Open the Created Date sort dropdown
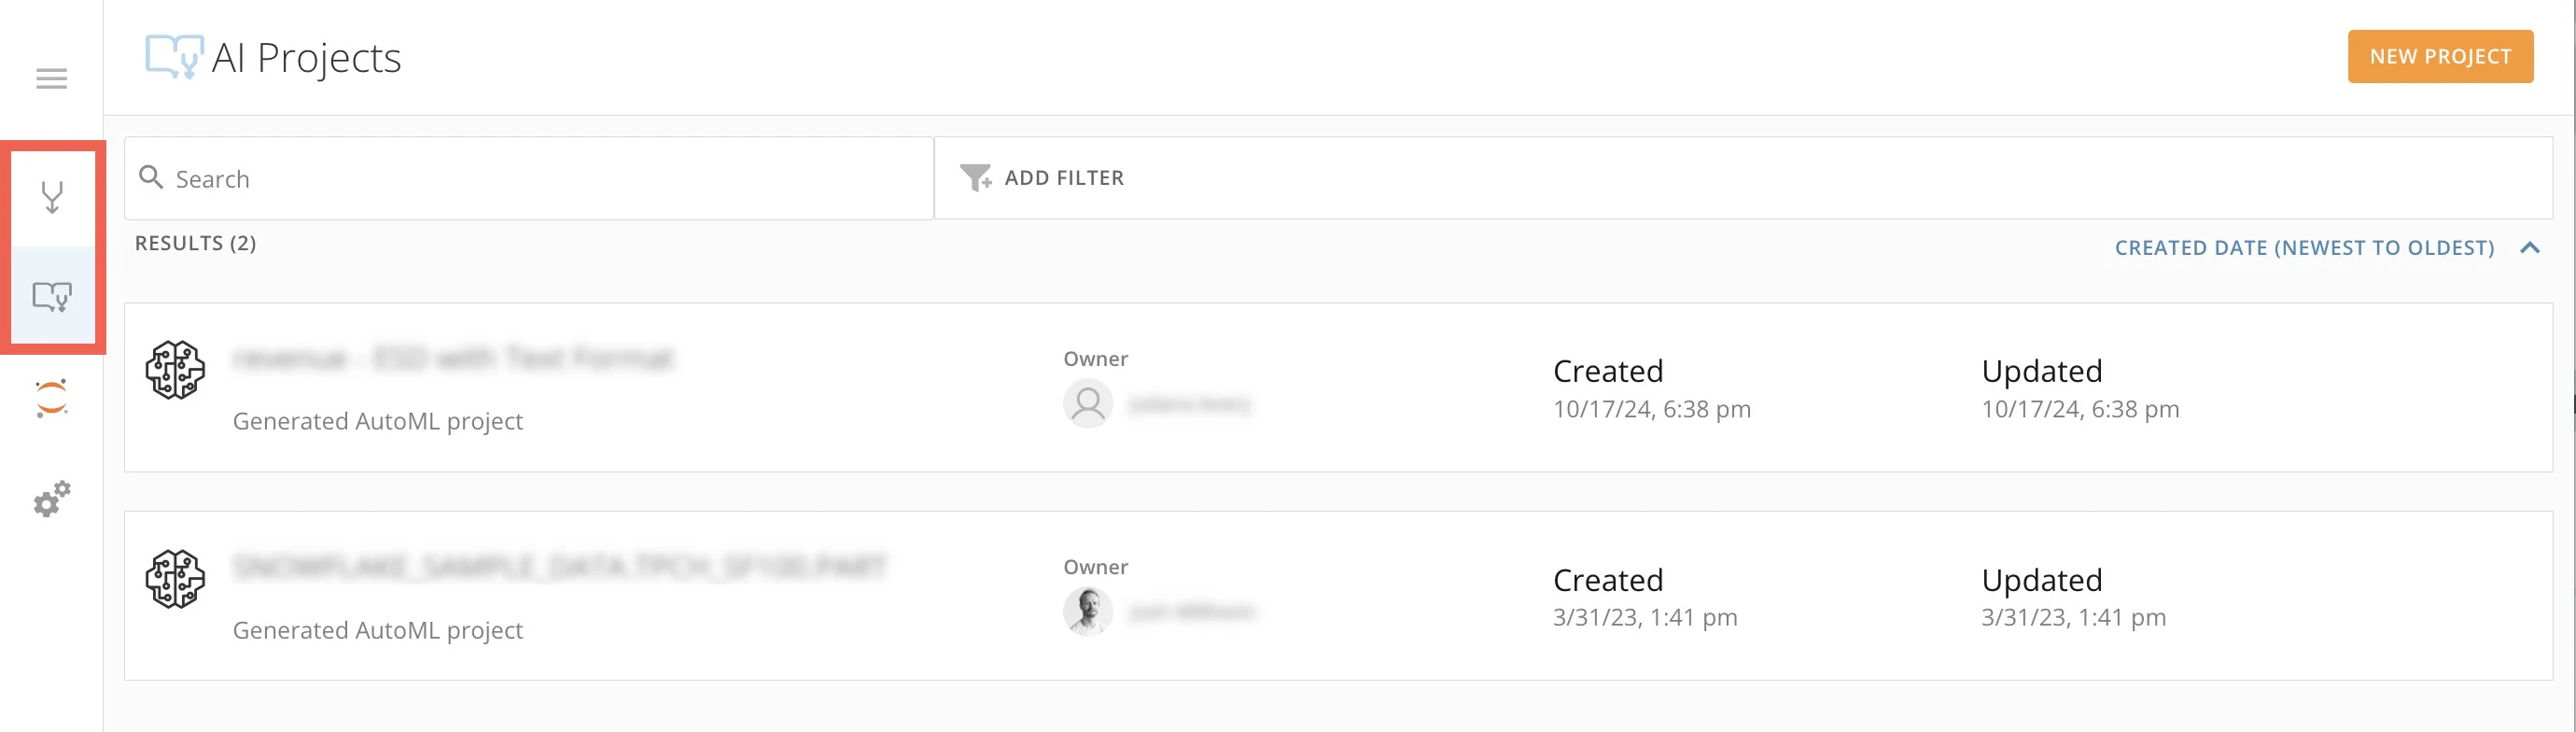This screenshot has width=2576, height=732. [2304, 248]
